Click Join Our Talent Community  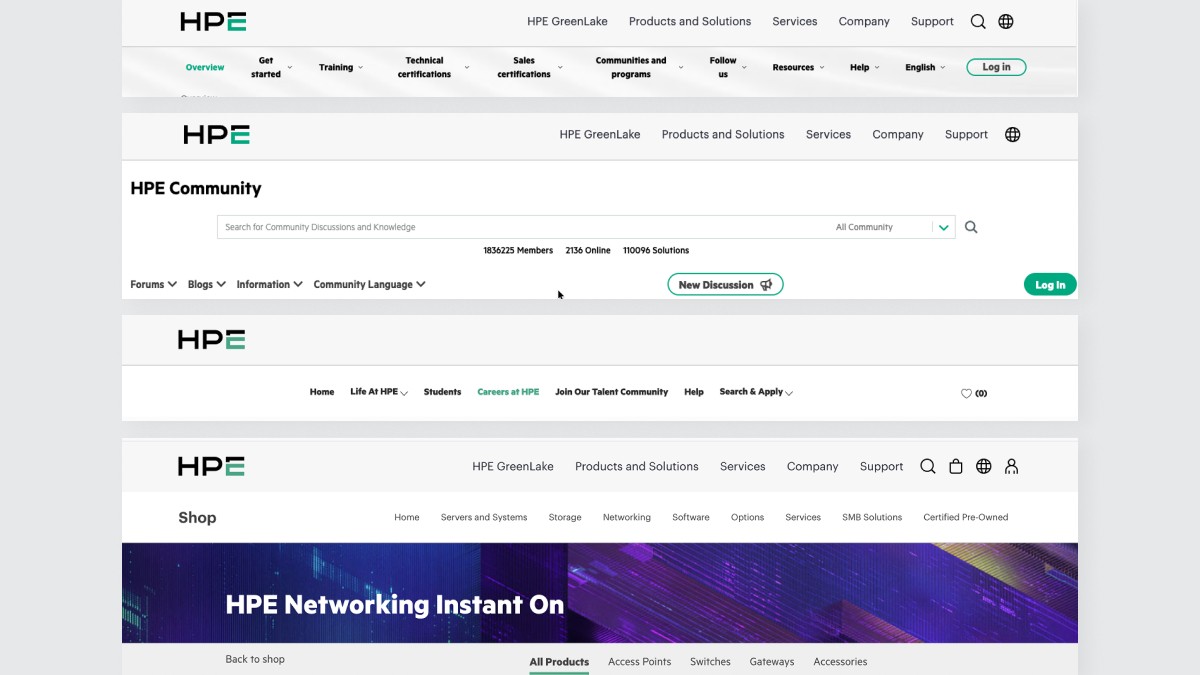pyautogui.click(x=611, y=392)
